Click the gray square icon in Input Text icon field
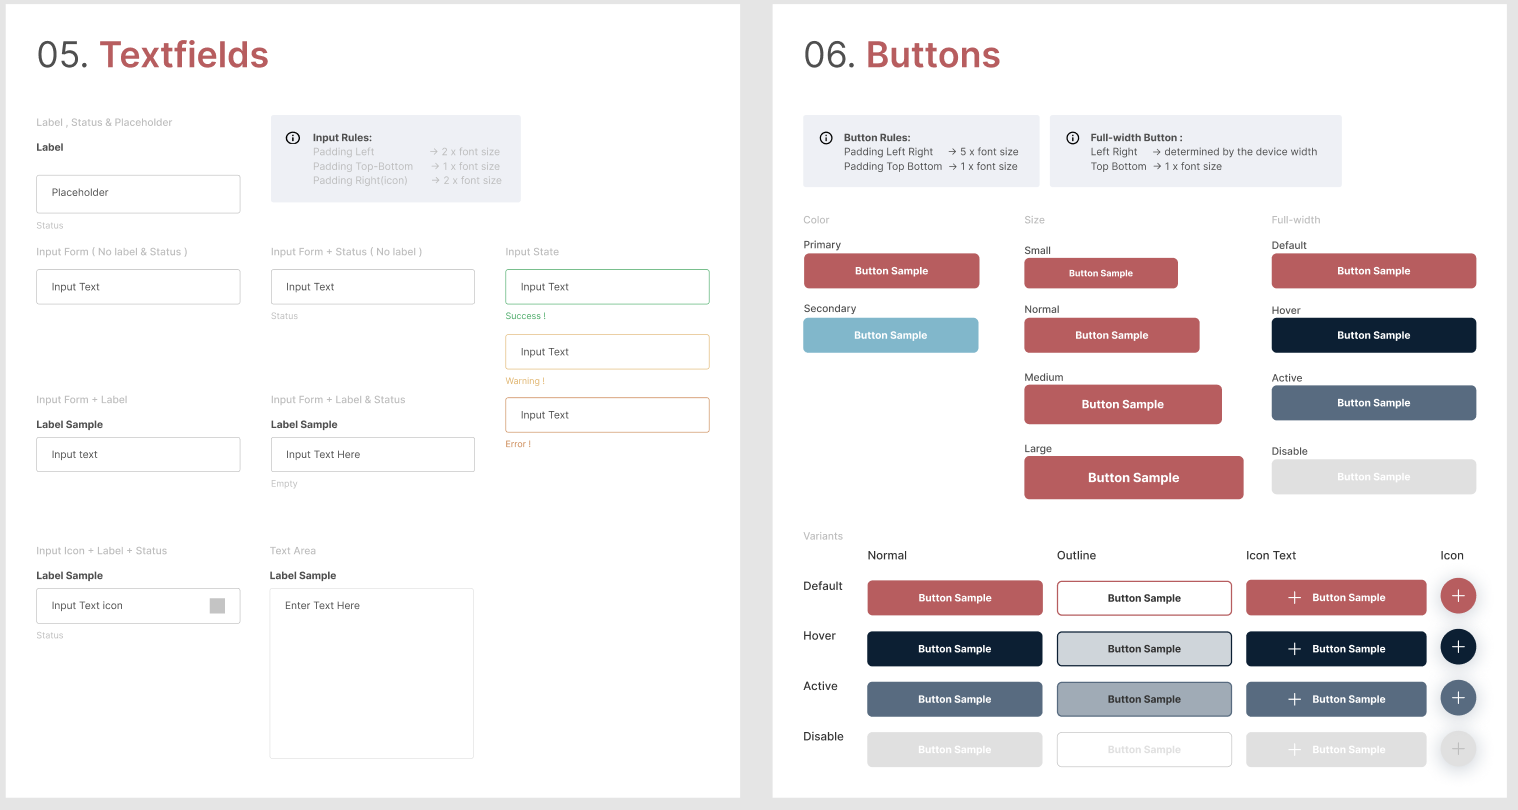 click(217, 606)
